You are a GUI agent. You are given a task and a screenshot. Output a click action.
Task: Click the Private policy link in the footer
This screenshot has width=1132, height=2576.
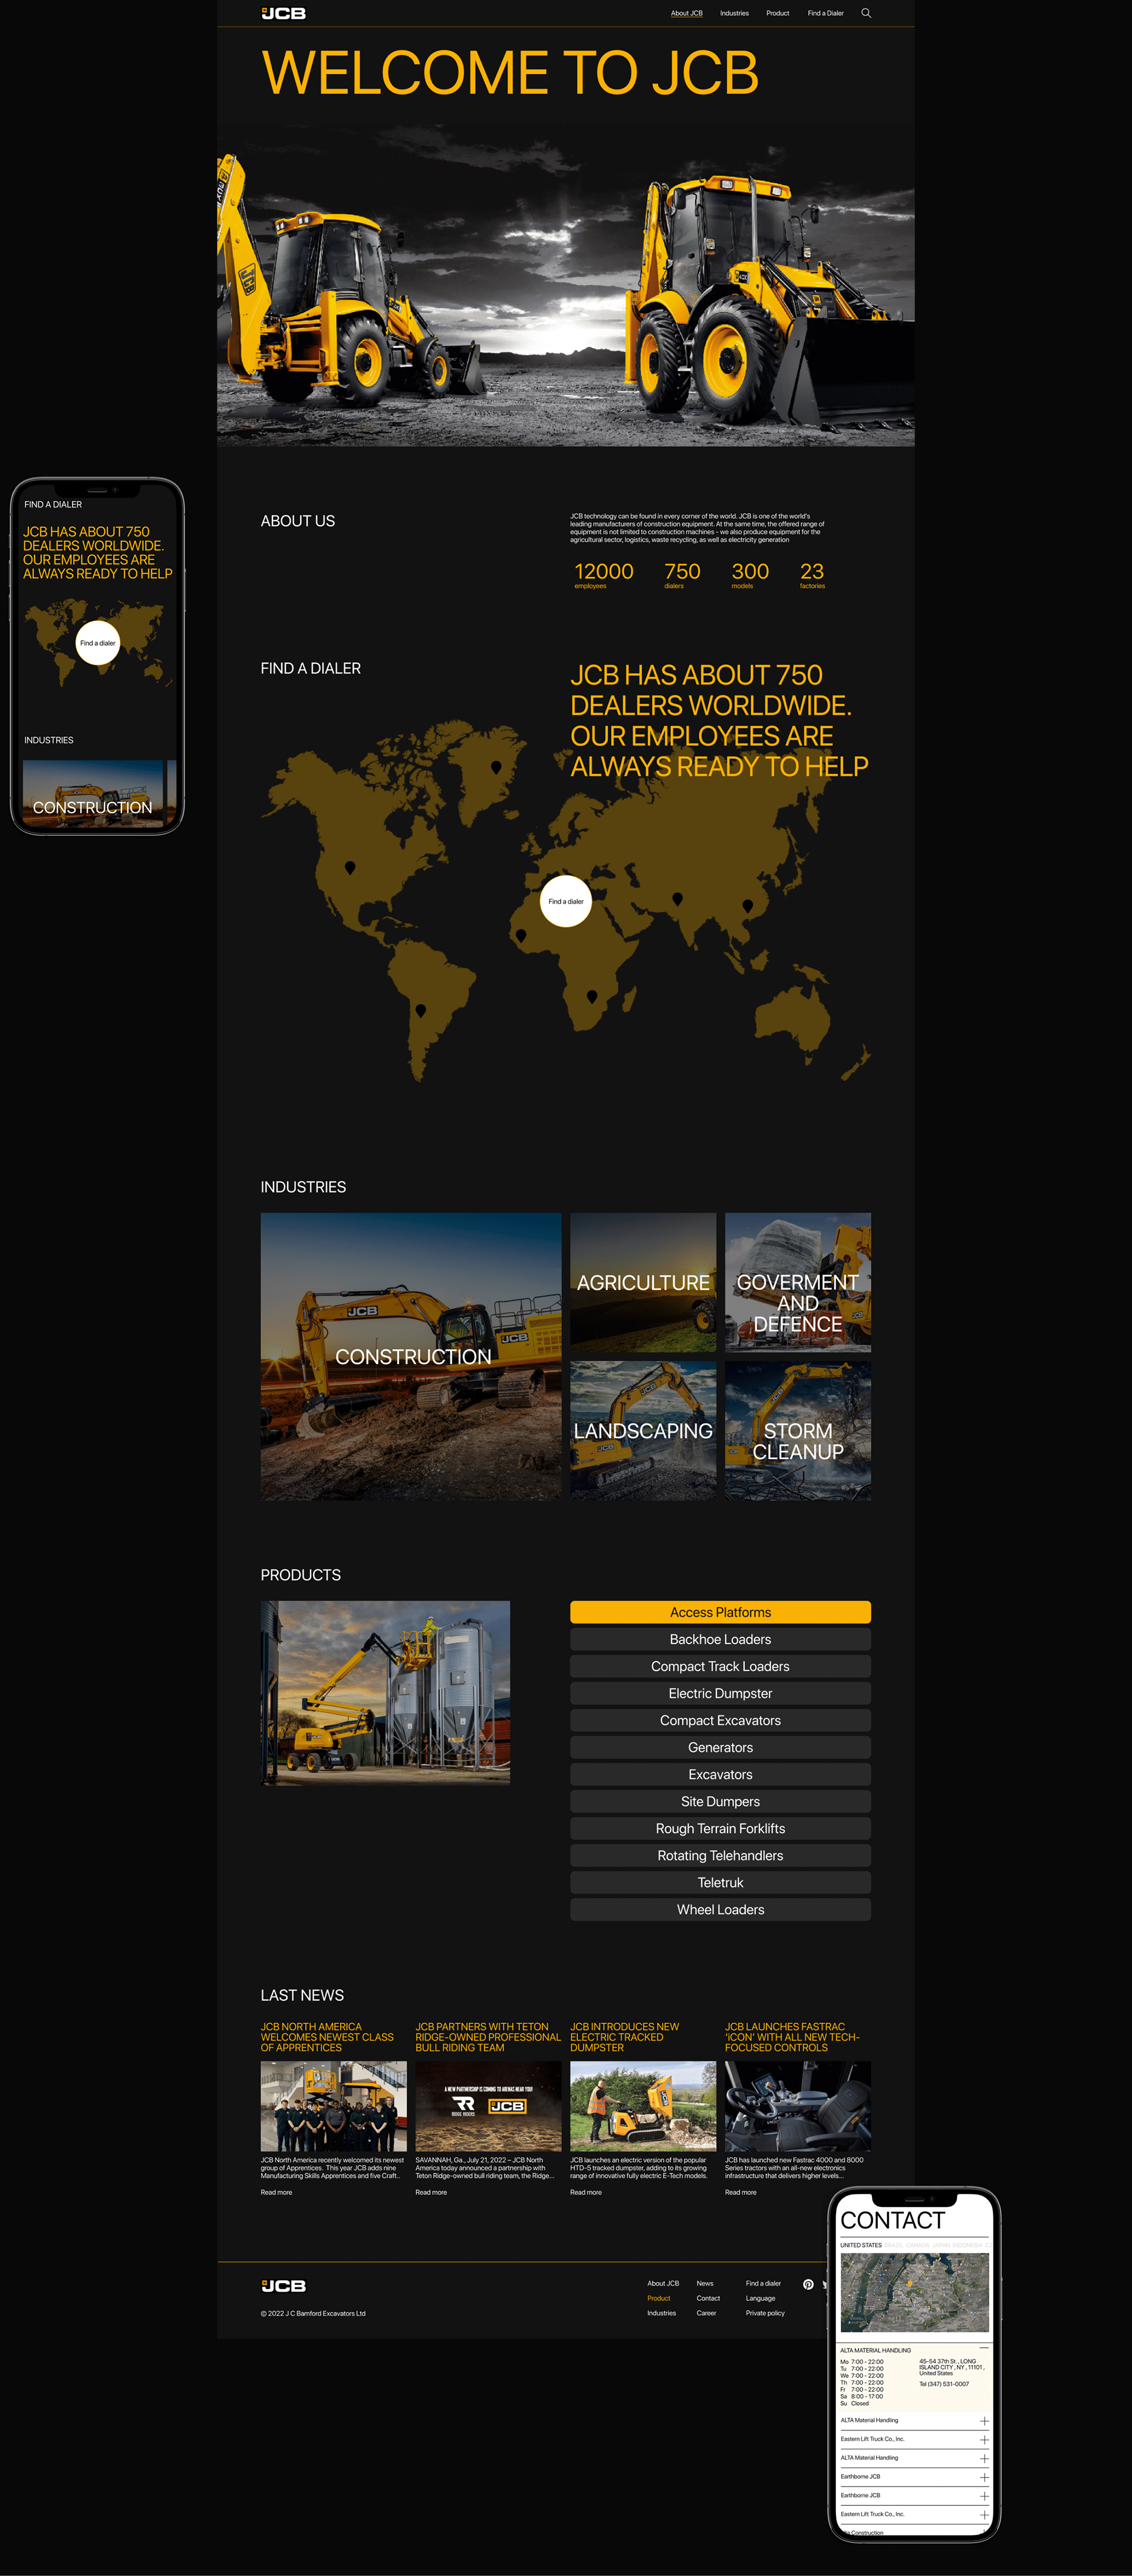tap(766, 2313)
